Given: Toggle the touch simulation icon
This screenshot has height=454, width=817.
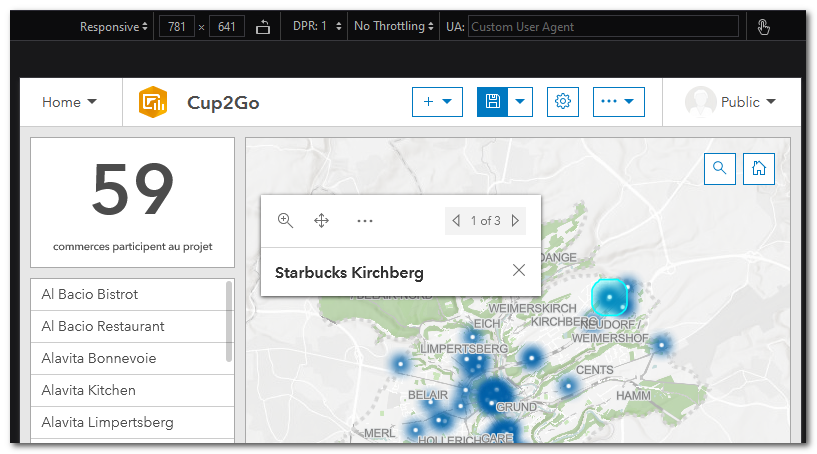Looking at the screenshot, I should click(x=764, y=27).
